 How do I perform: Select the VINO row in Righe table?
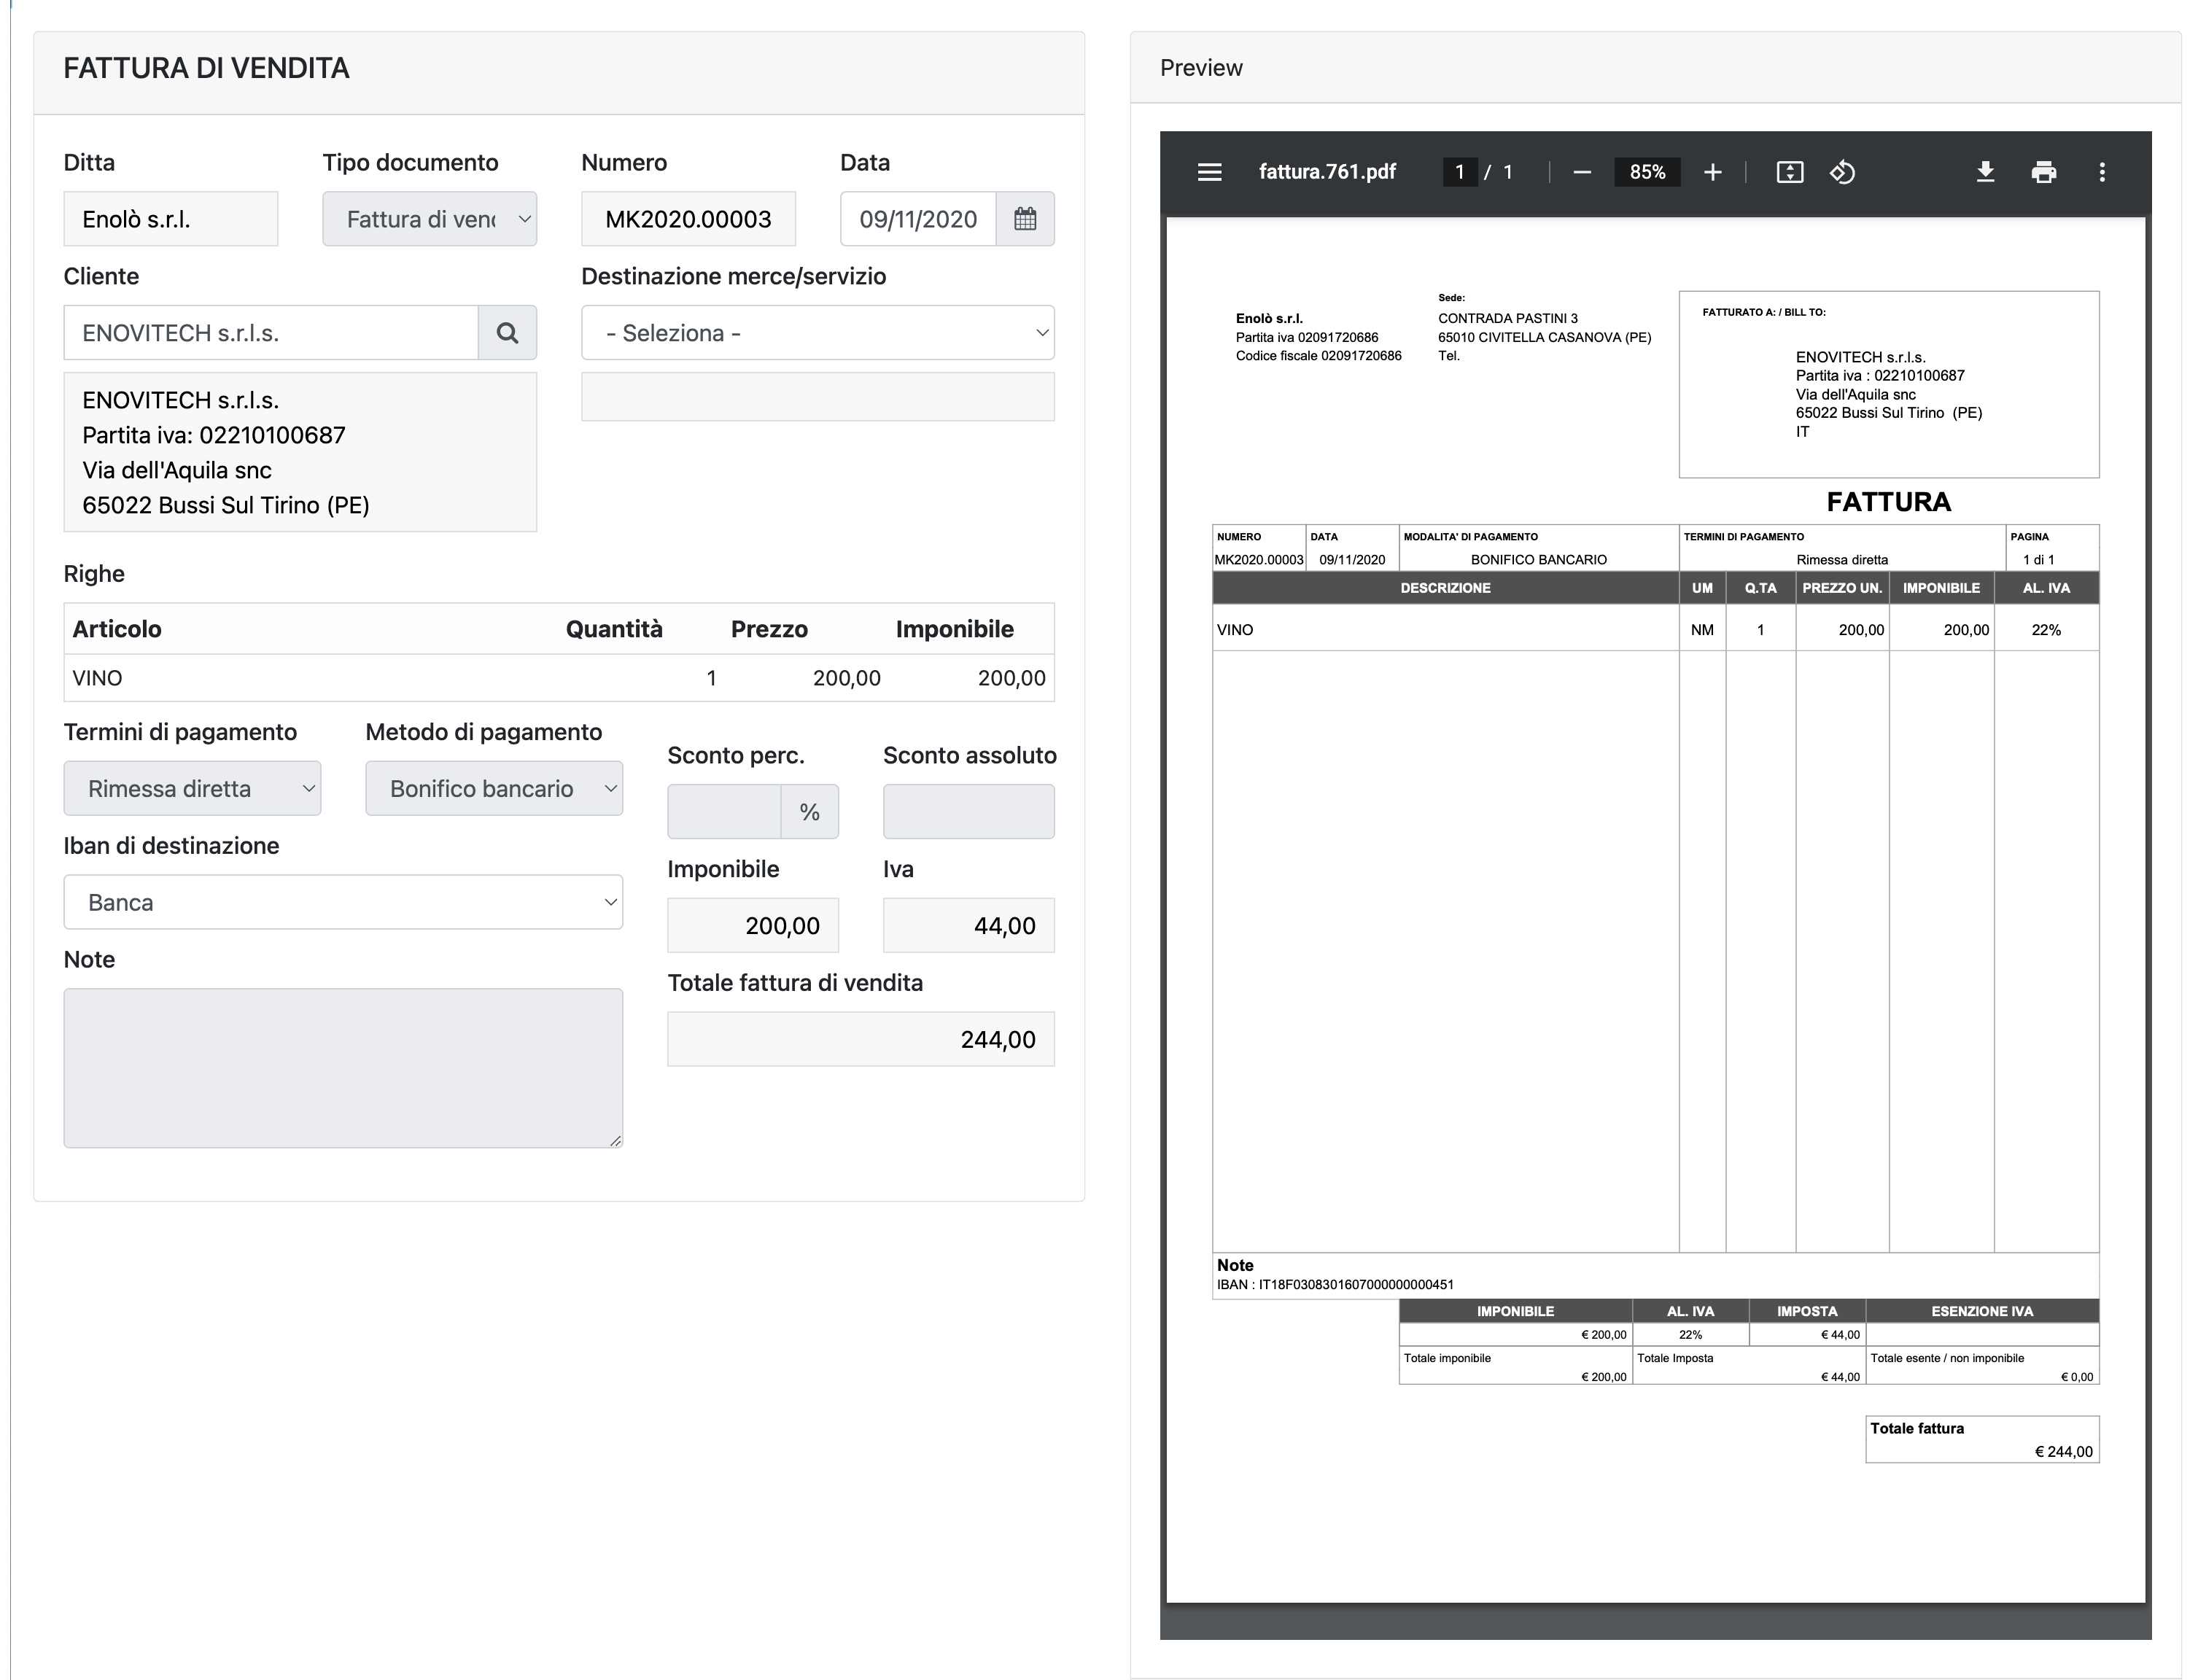(x=559, y=678)
